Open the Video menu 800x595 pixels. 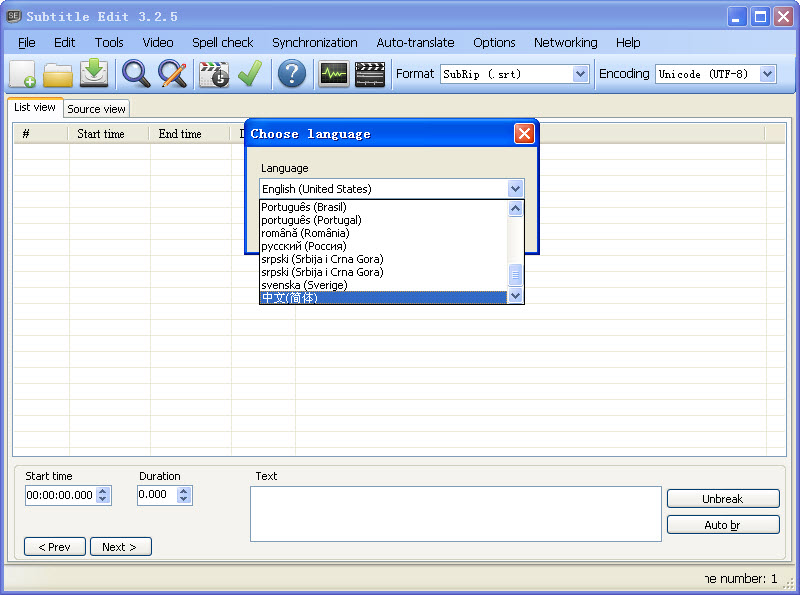tap(158, 43)
